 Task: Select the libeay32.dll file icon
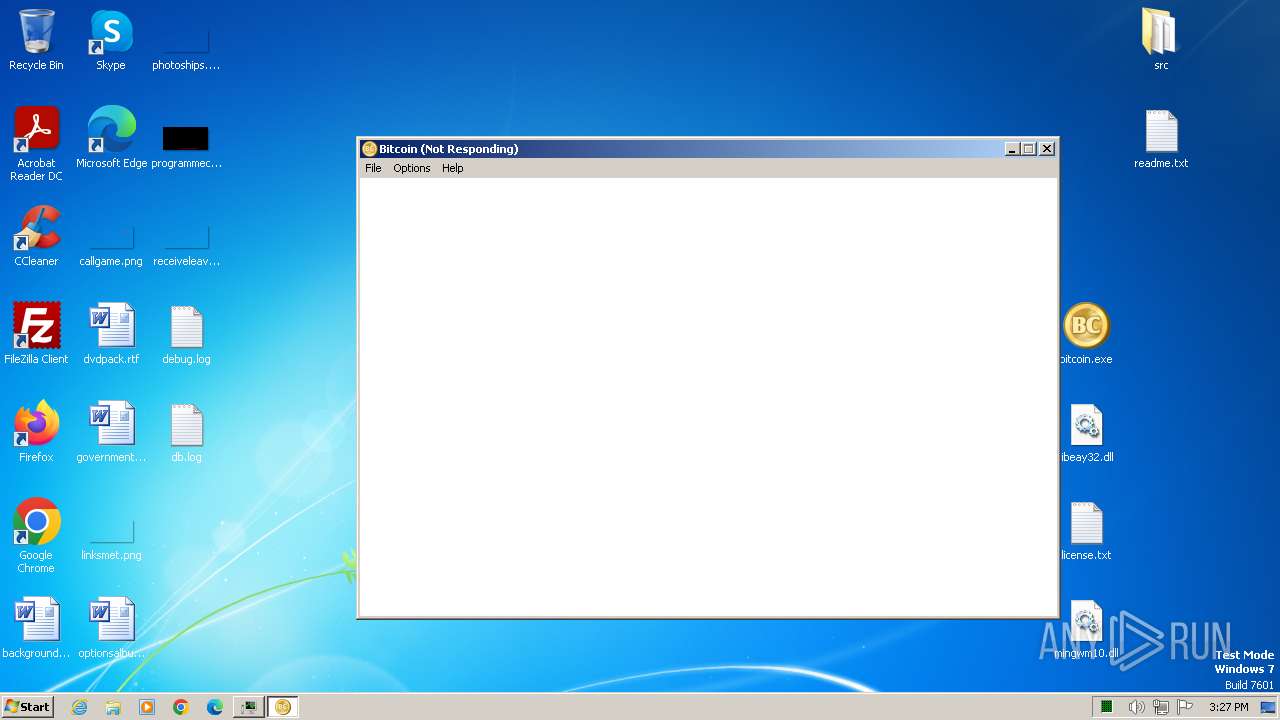1086,432
